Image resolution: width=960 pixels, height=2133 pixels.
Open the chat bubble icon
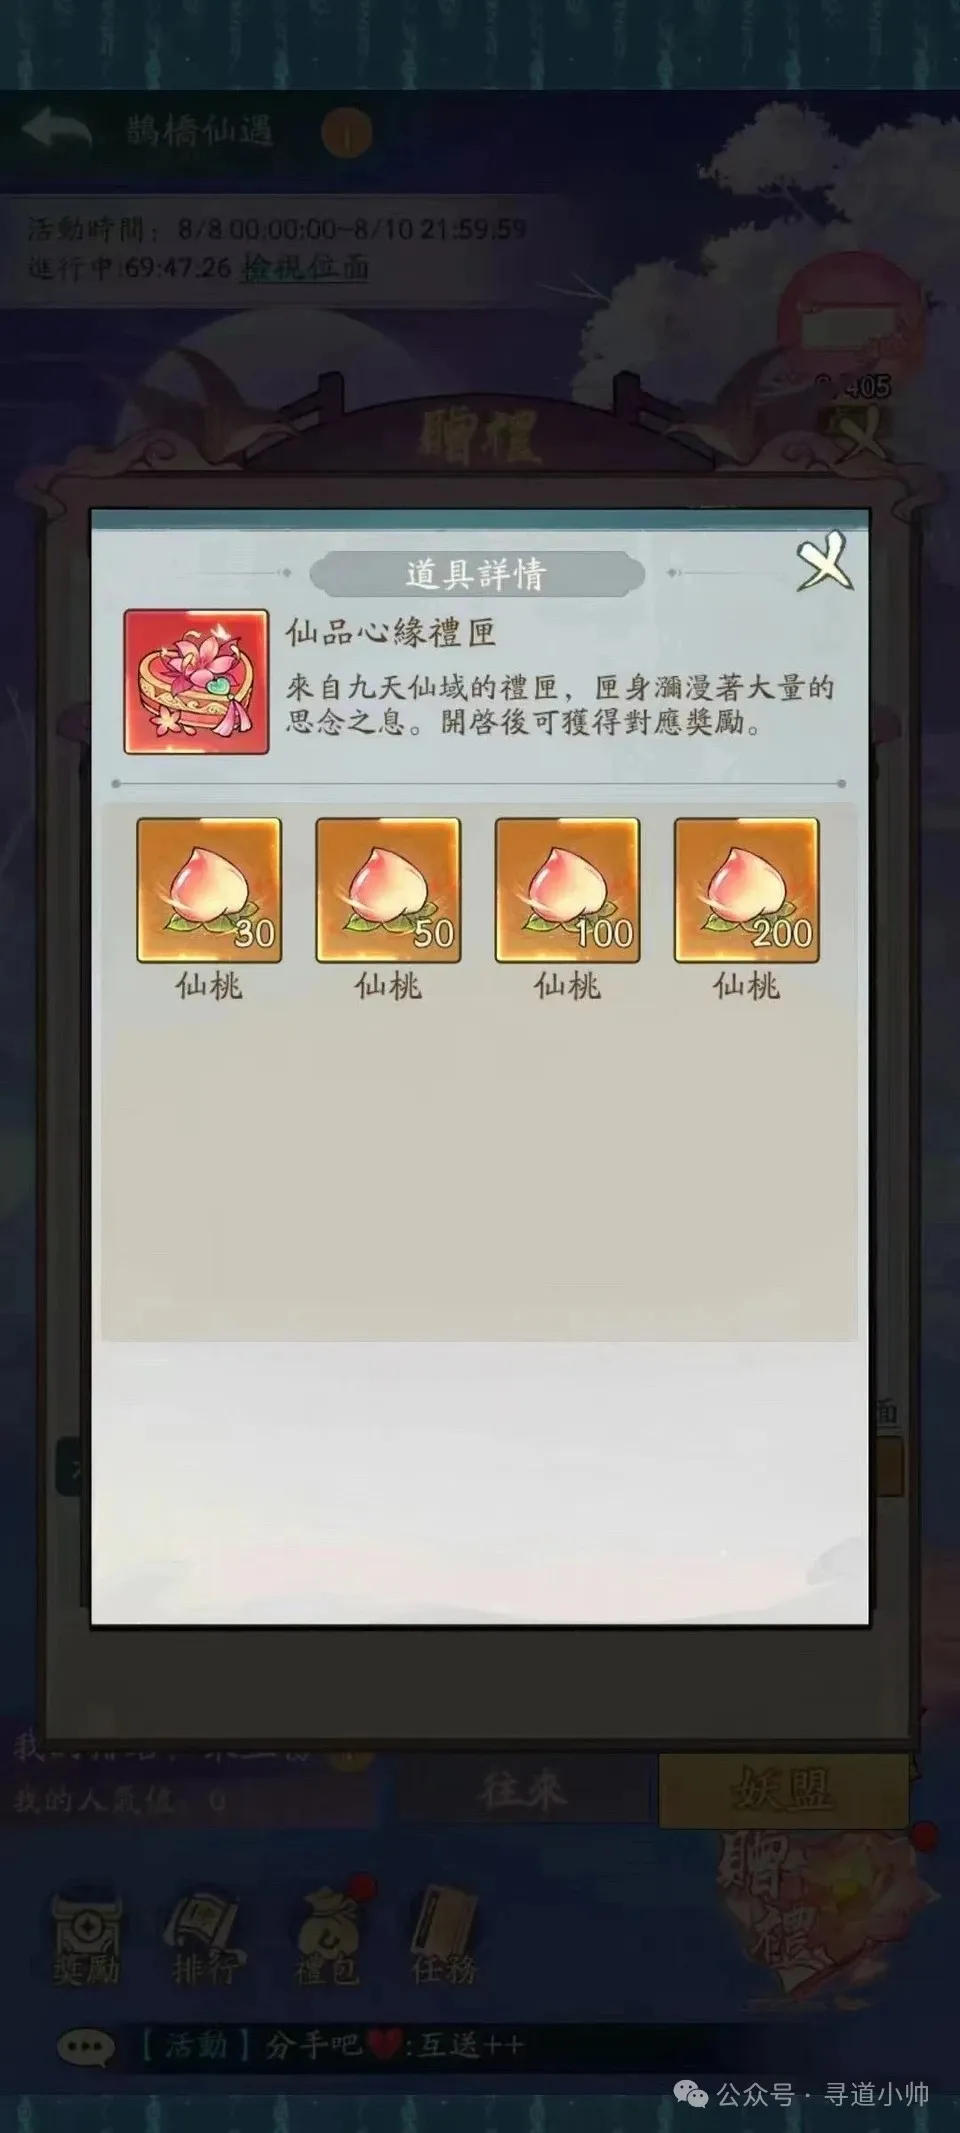(85, 2047)
